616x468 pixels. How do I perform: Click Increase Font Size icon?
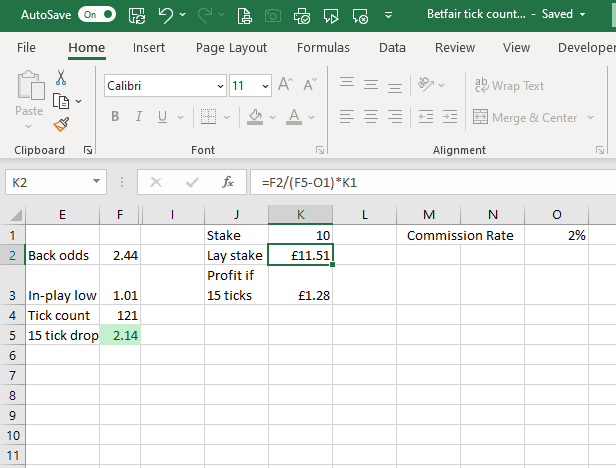click(284, 86)
